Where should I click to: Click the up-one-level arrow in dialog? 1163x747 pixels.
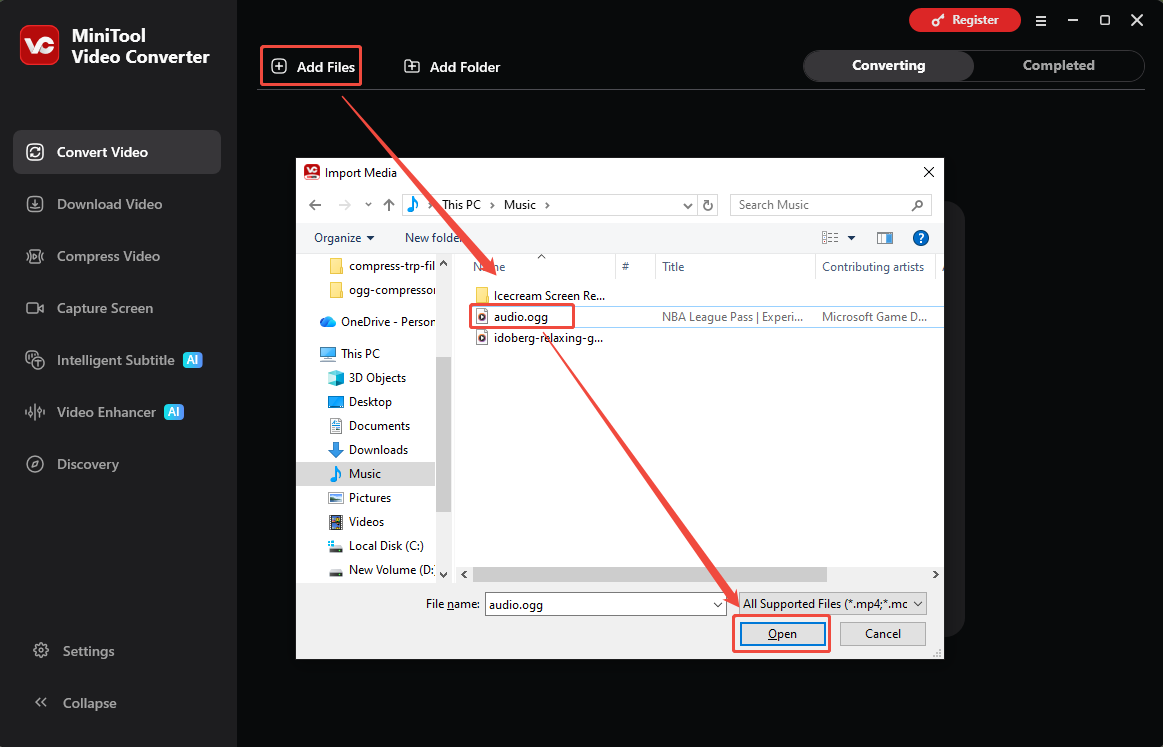pyautogui.click(x=389, y=205)
